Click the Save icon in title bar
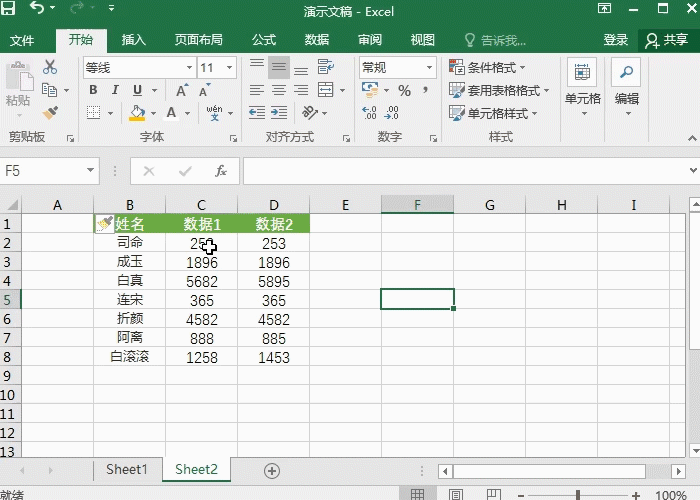The width and height of the screenshot is (700, 500). pyautogui.click(x=8, y=7)
